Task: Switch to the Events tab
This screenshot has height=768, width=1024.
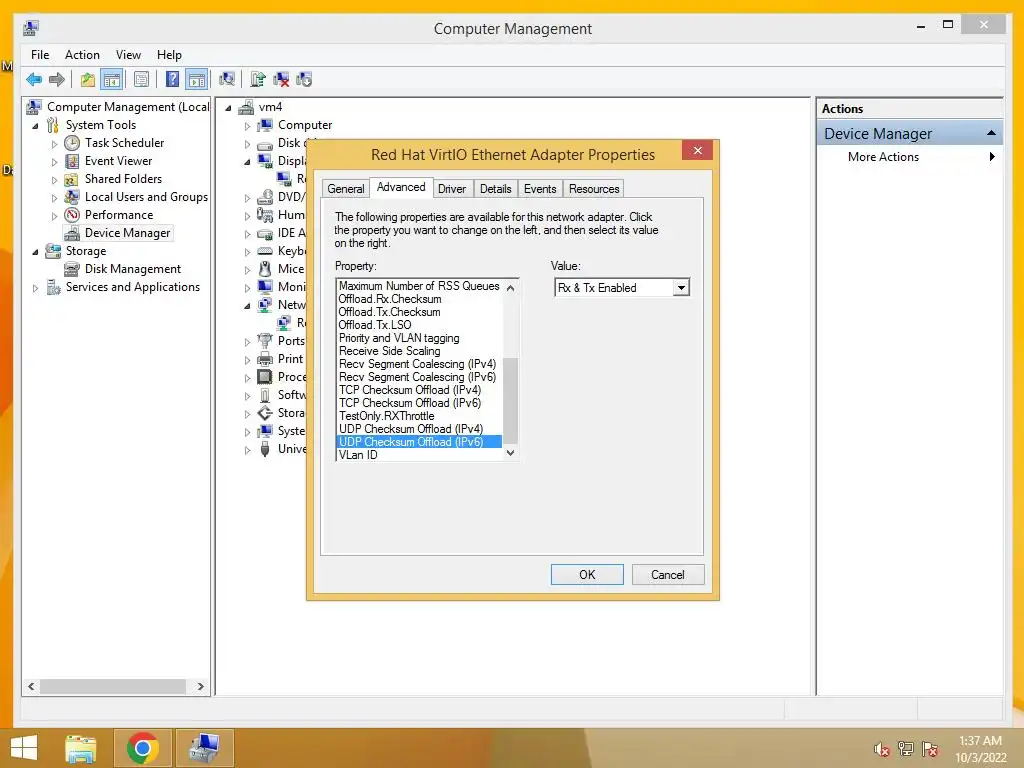Action: [540, 189]
